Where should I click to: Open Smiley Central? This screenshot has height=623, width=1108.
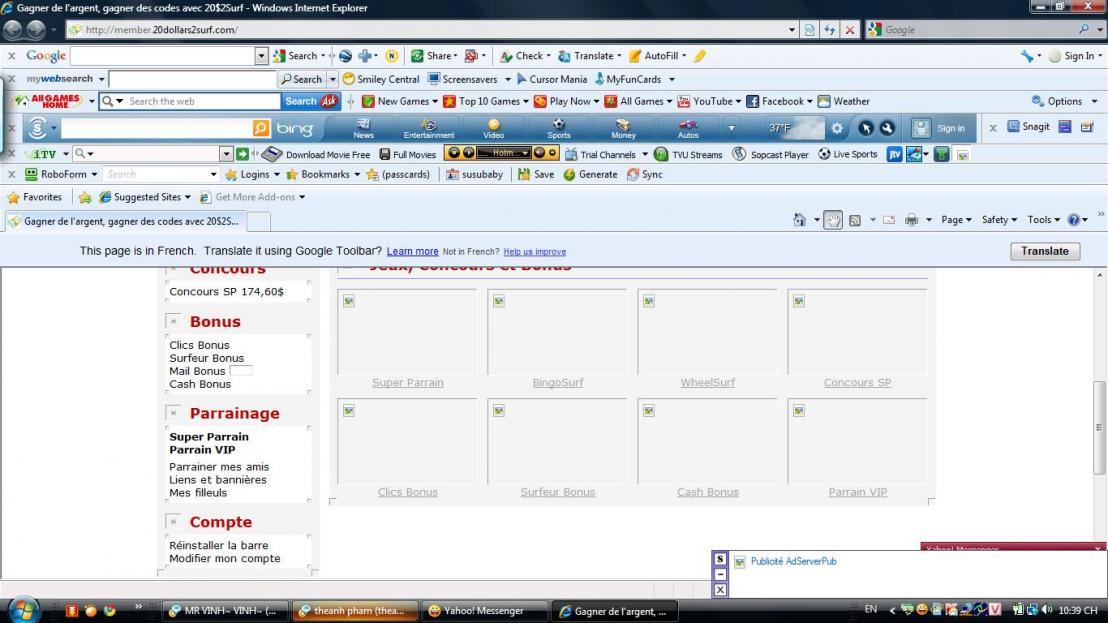381,79
